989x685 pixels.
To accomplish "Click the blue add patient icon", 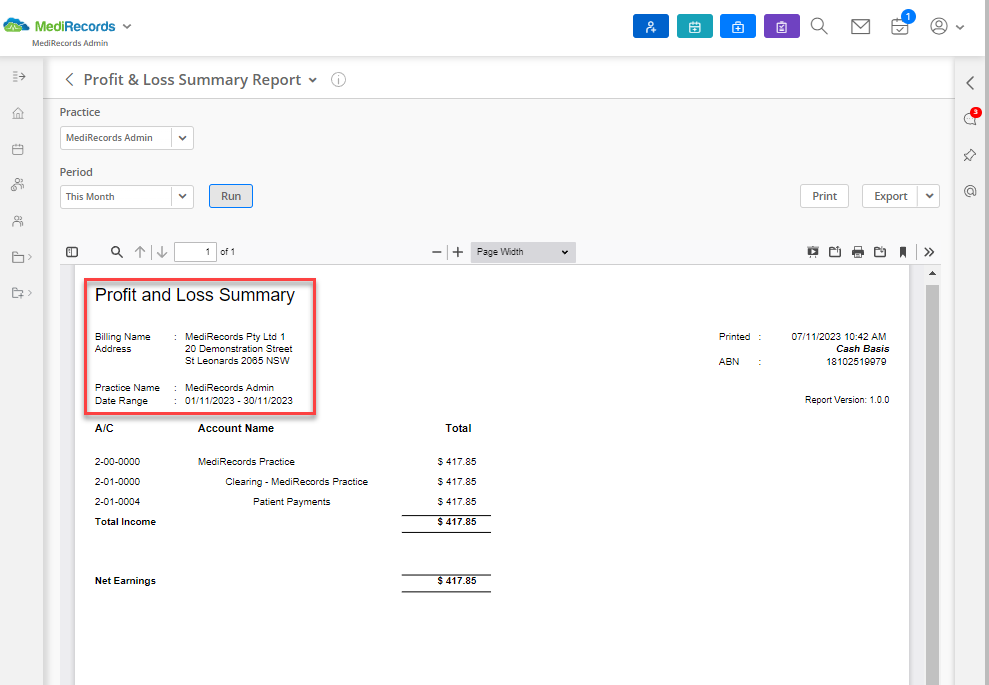I will coord(650,26).
